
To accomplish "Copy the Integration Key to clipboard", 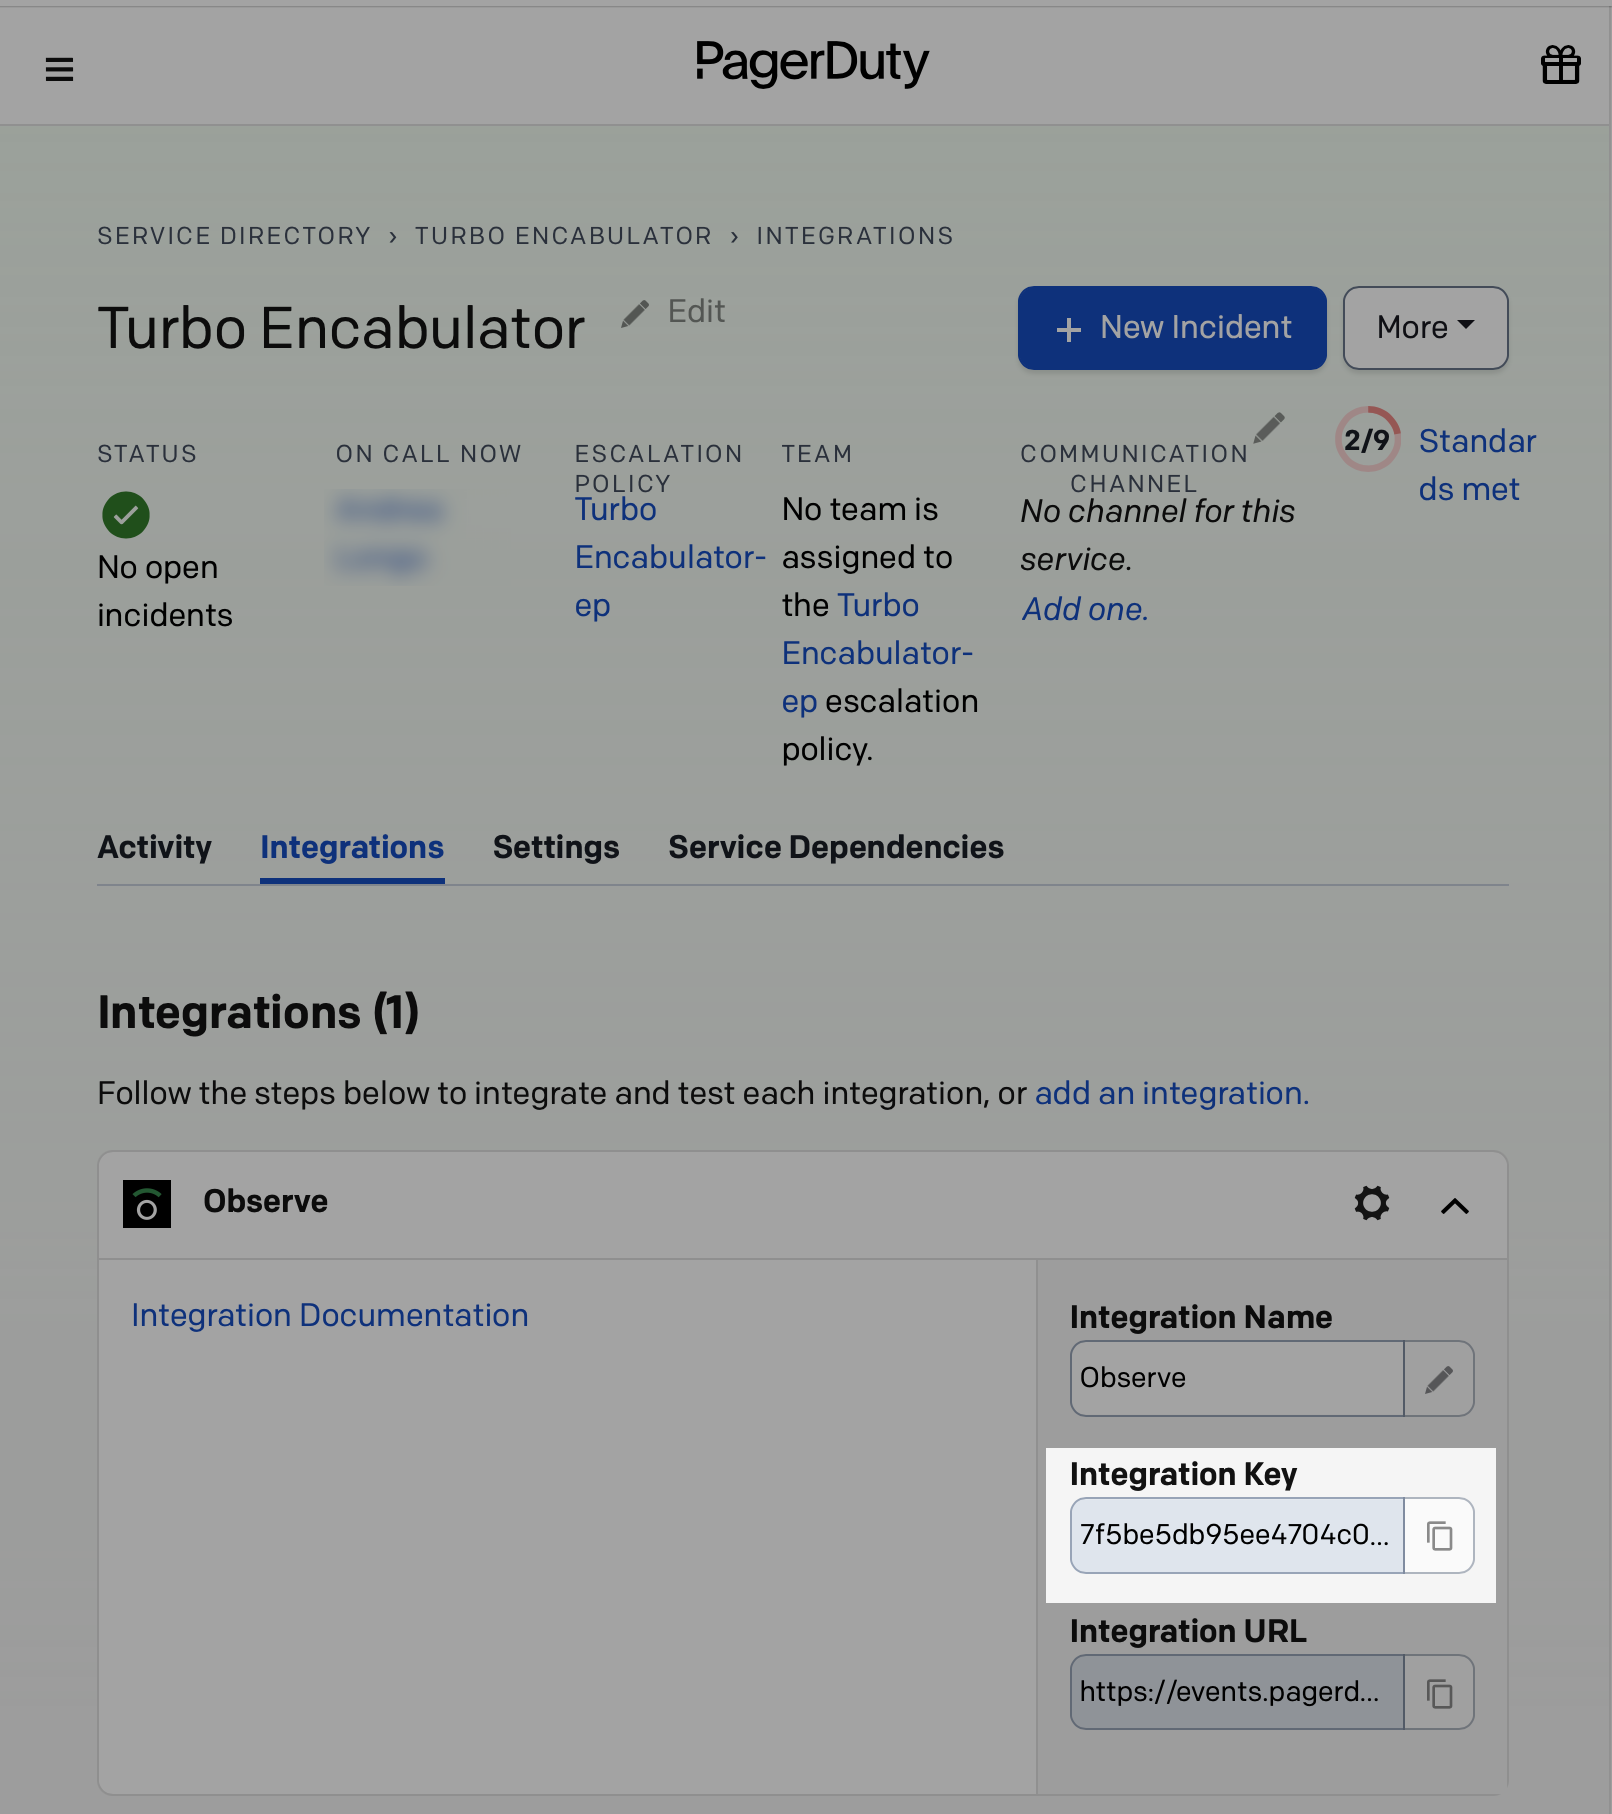I will [1439, 1536].
